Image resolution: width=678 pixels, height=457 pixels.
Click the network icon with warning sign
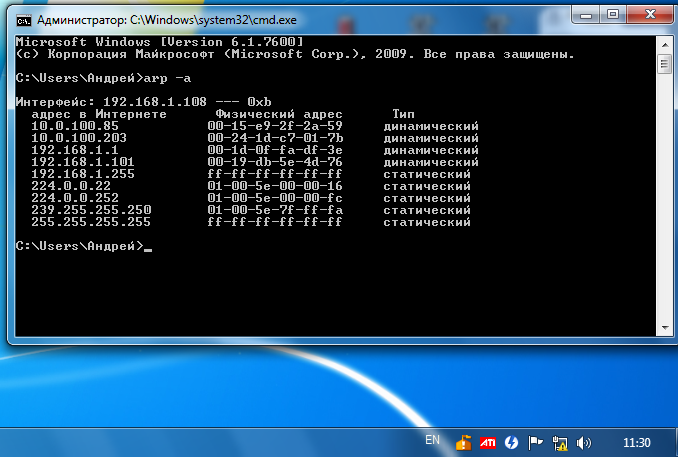[x=560, y=441]
